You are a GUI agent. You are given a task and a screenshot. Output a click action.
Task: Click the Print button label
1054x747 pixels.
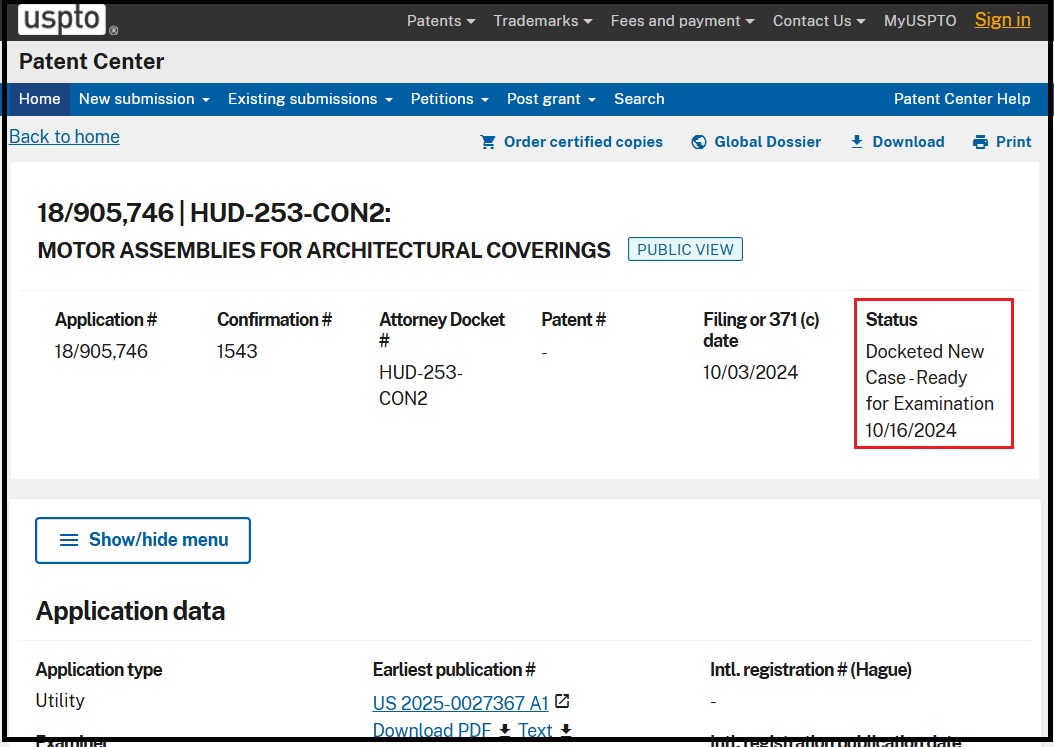coord(1014,142)
